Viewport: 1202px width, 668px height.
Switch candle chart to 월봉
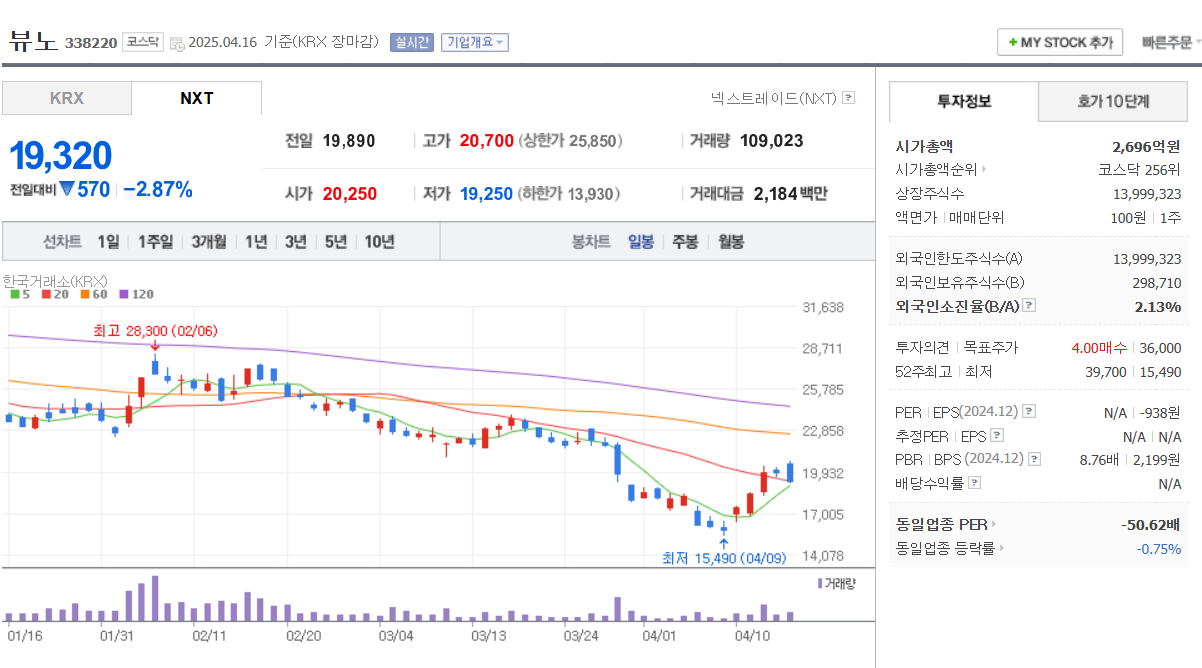(731, 241)
